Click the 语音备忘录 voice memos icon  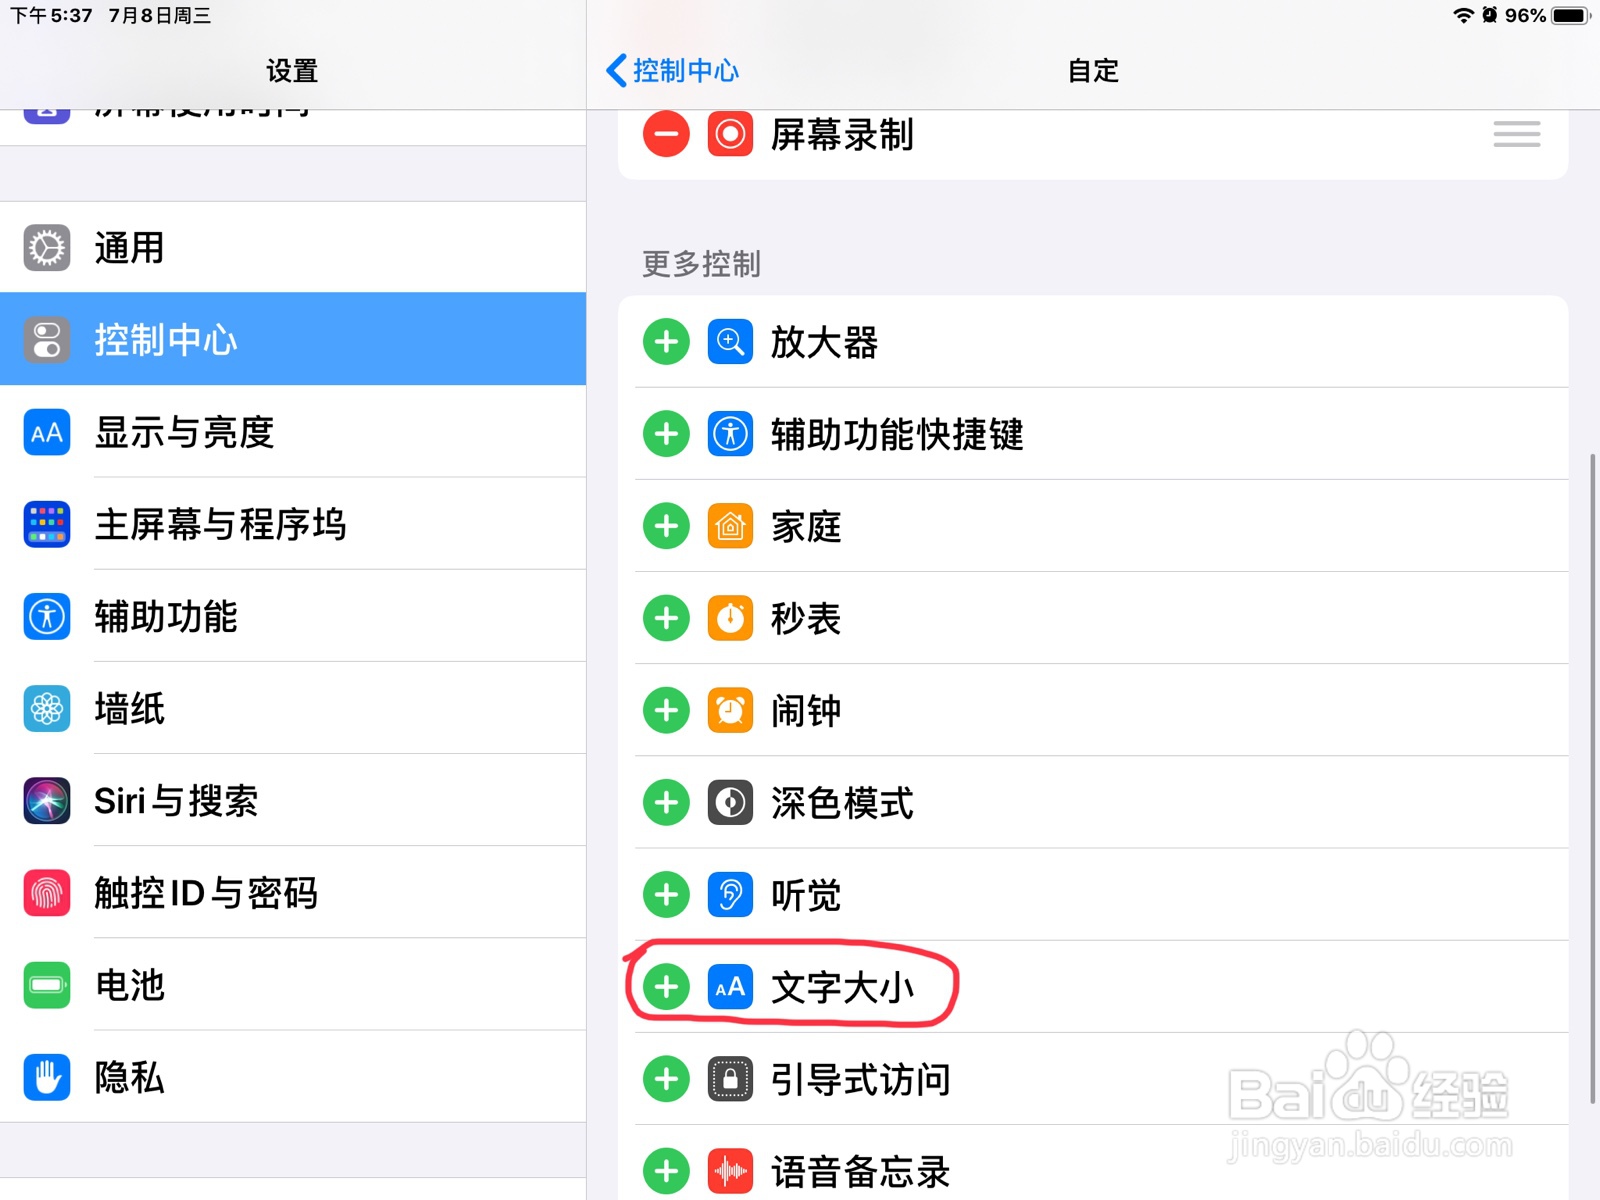[x=730, y=1170]
